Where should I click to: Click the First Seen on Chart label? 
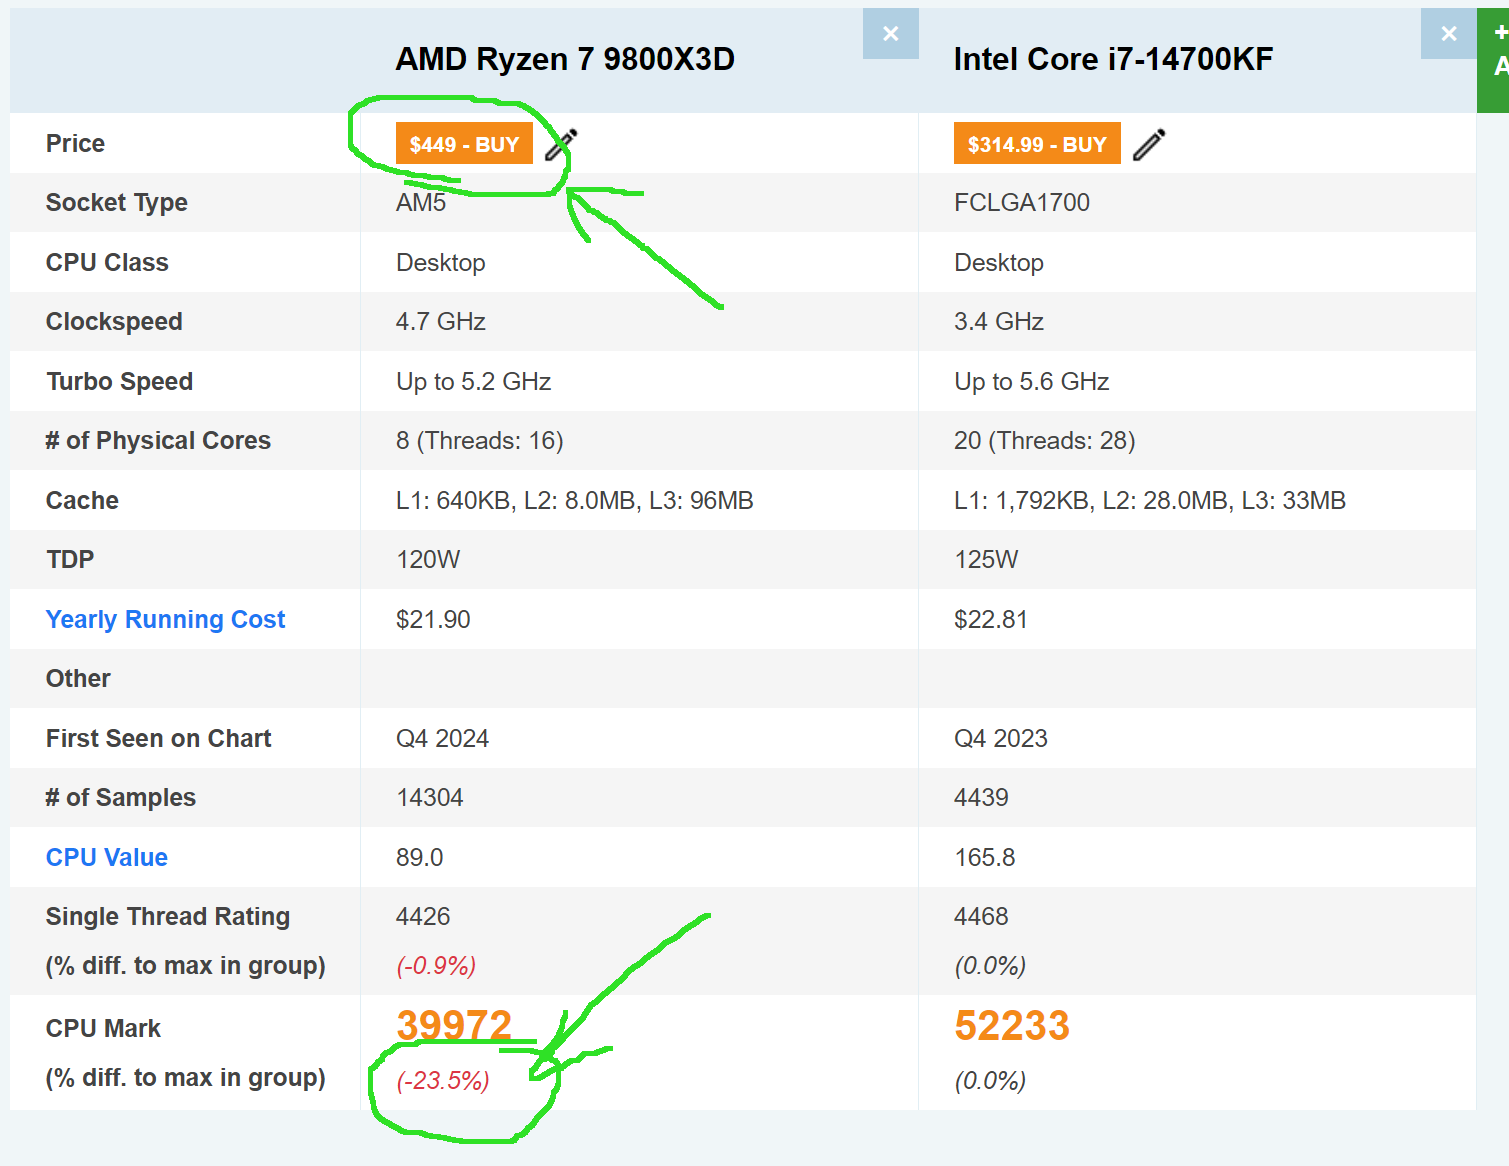click(x=159, y=738)
